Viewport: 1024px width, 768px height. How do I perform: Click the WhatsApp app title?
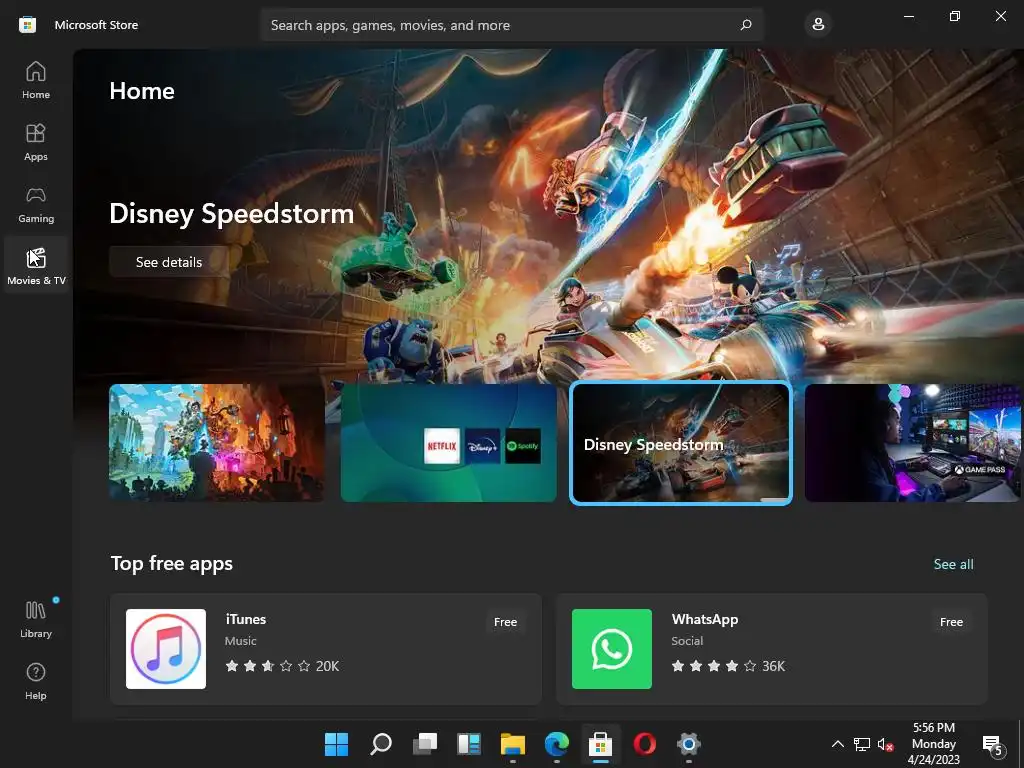click(x=705, y=619)
